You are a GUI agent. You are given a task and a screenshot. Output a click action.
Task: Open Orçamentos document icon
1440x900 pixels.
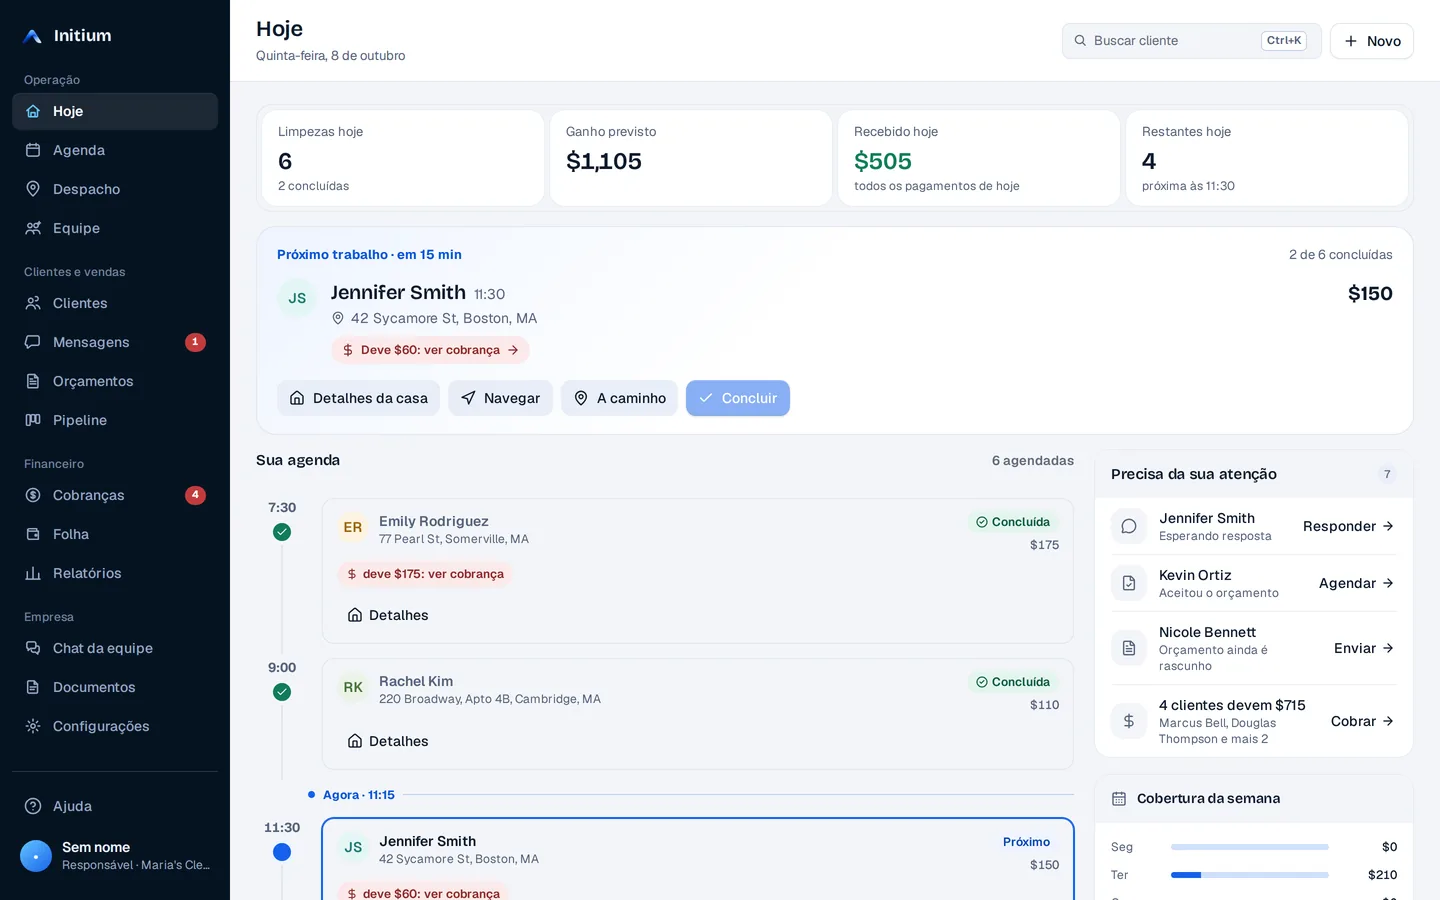(x=33, y=381)
